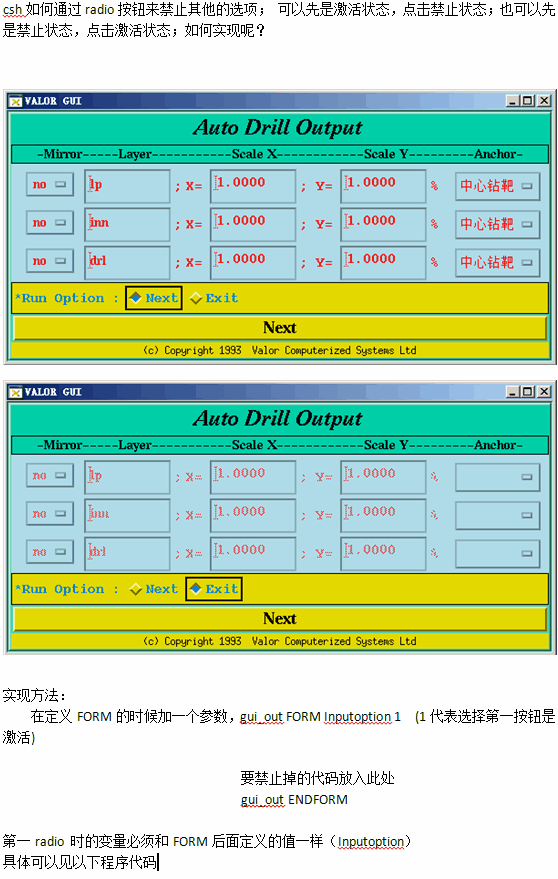Viewport: 558px width, 879px height.
Task: Click '*Run Option :' label in upper window
Action: [x=67, y=298]
